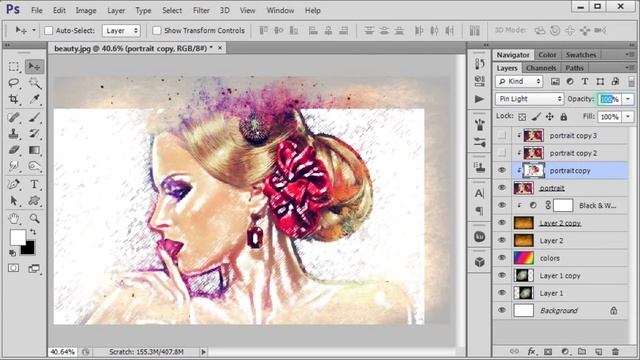Hide the Background layer
This screenshot has height=360, width=640.
click(x=502, y=310)
